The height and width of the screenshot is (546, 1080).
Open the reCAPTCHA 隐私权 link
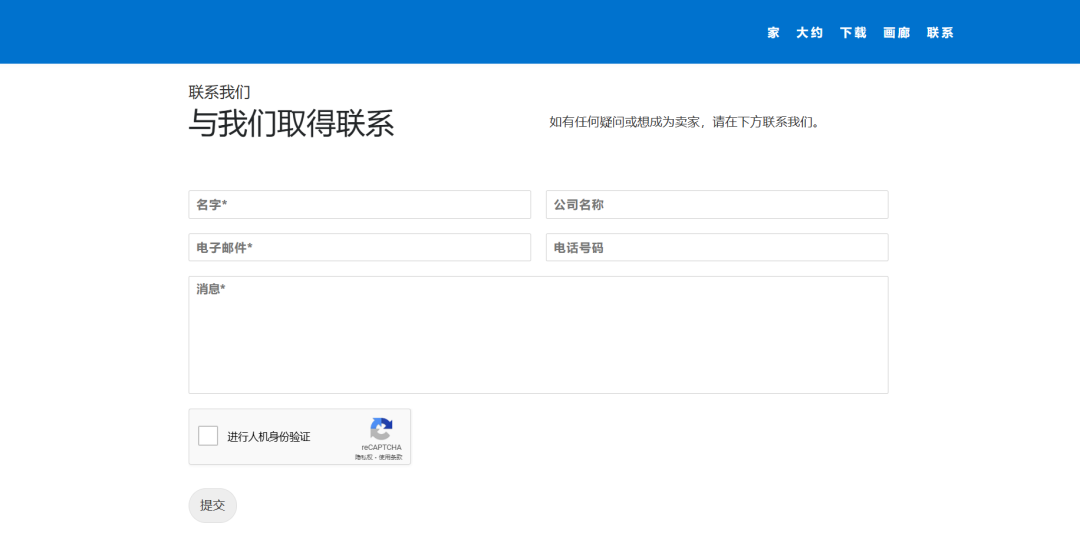click(363, 457)
